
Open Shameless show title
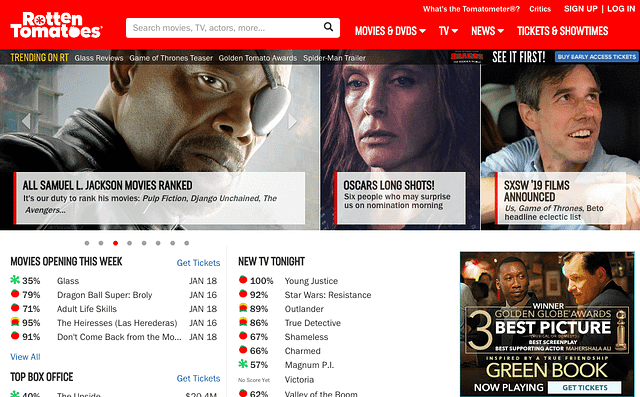pos(306,337)
